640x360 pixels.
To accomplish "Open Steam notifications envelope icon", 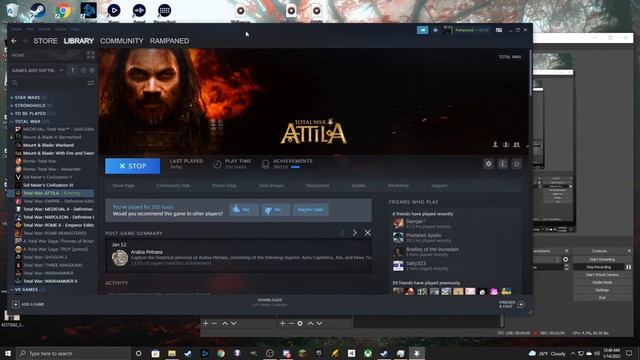I will pos(436,30).
